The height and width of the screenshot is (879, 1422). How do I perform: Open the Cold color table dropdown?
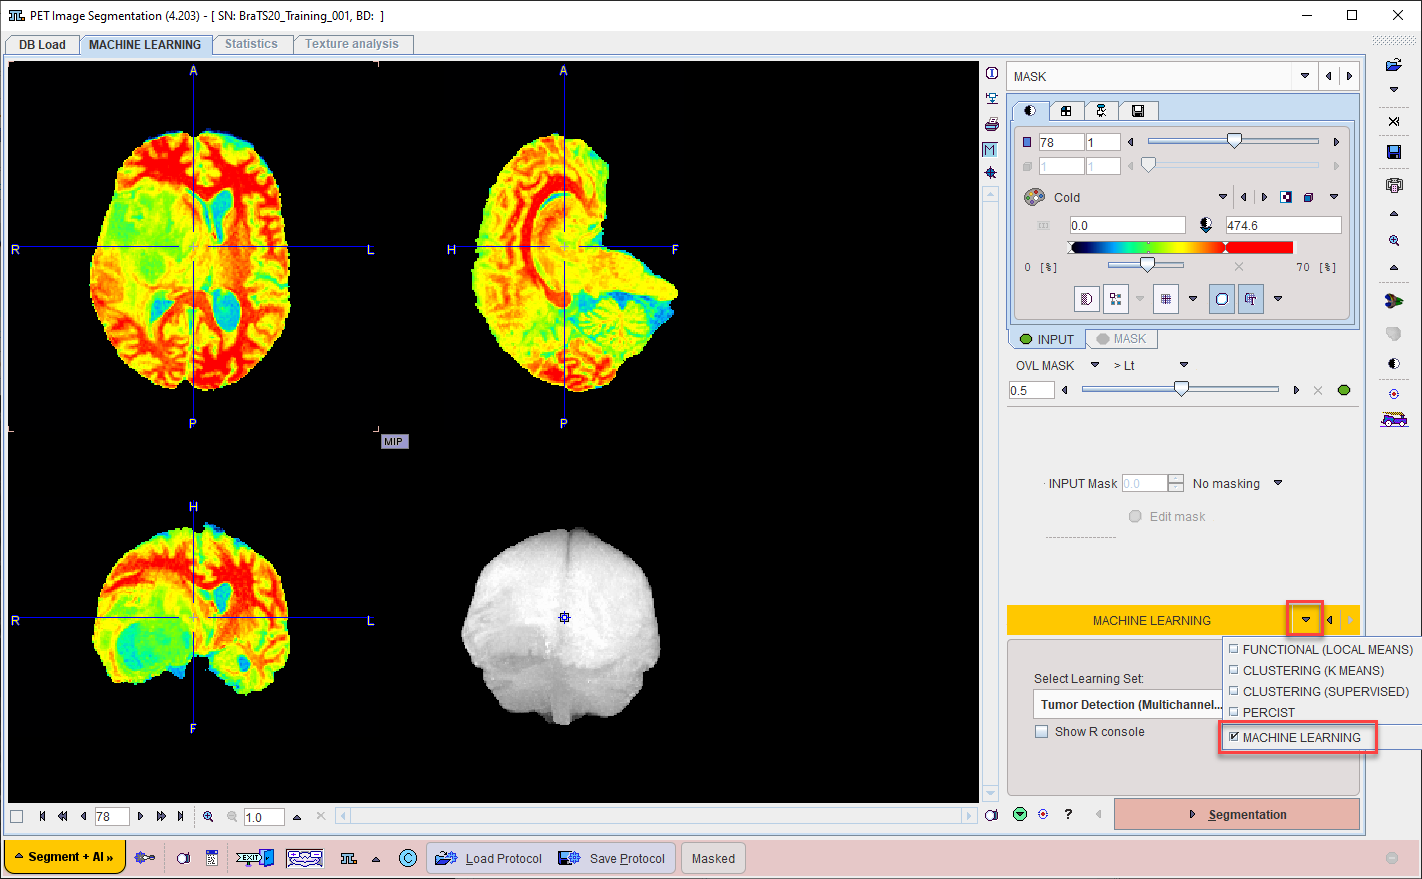[1222, 197]
